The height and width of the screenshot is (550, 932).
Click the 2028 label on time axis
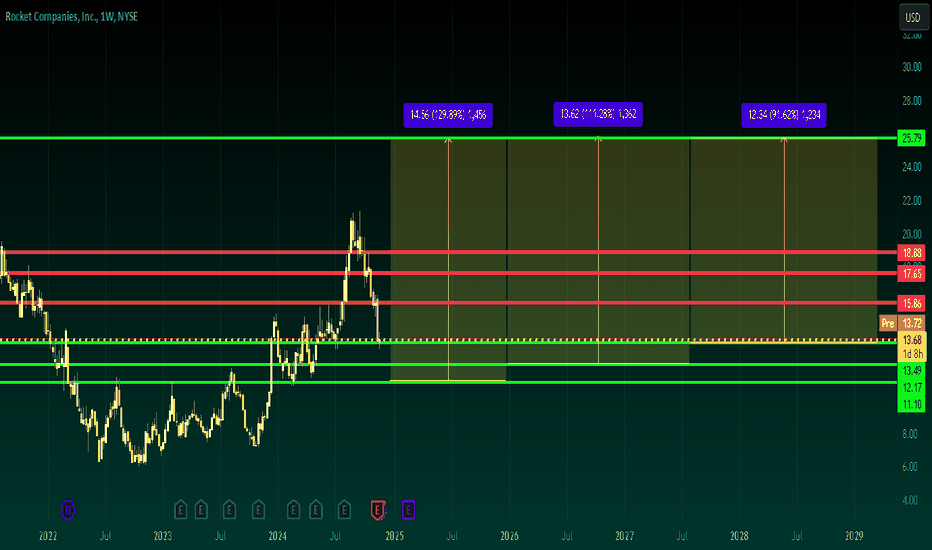(739, 536)
